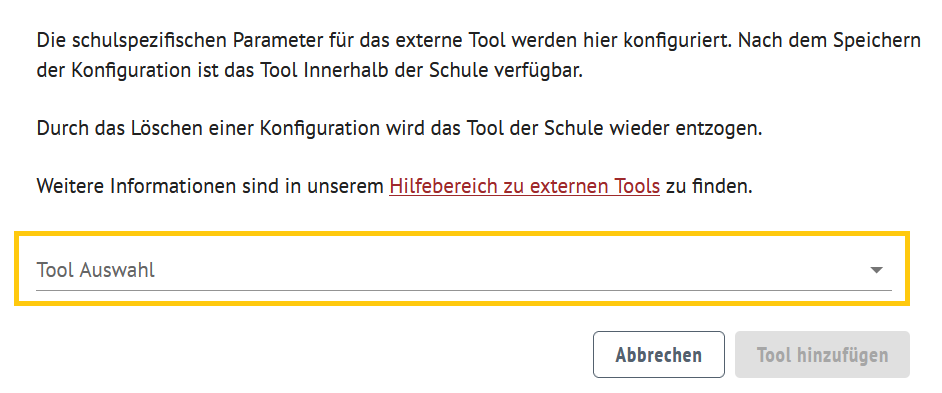Click the dropdown arrow beside Tool Auswahl
The height and width of the screenshot is (393, 942).
click(x=877, y=270)
